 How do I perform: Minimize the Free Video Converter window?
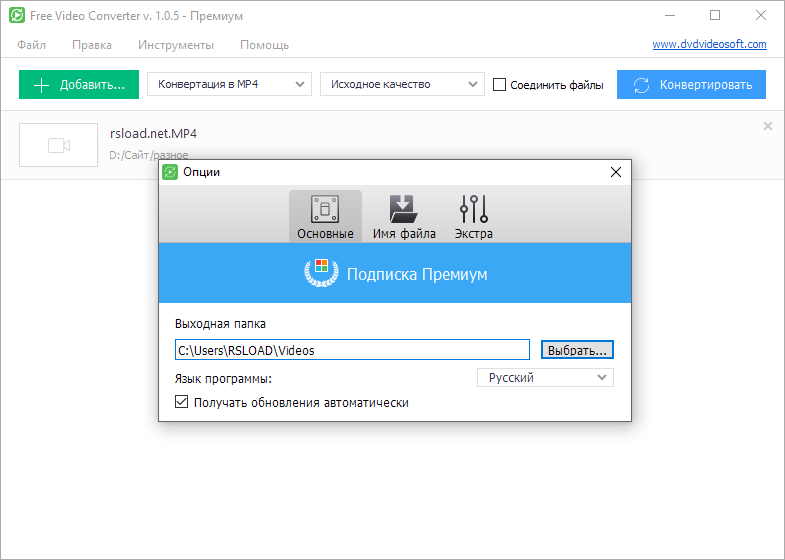pos(669,16)
